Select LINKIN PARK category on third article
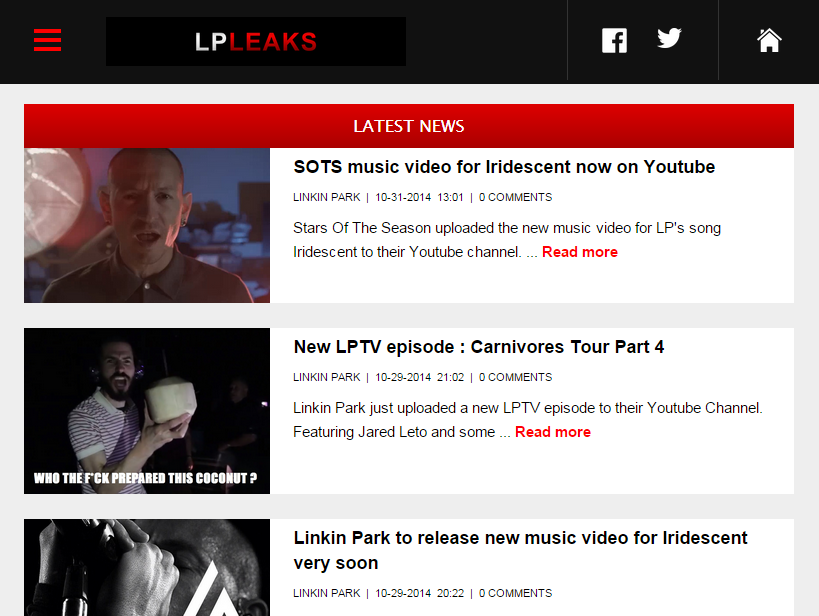 tap(326, 594)
